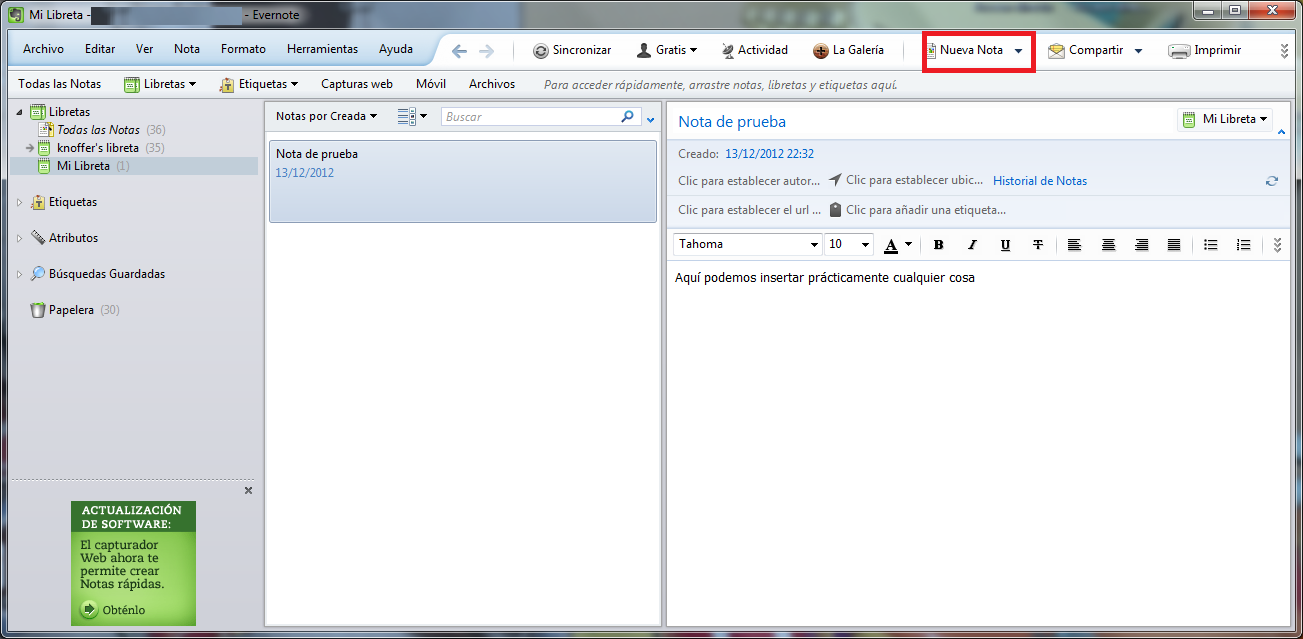Click Archivos shortcut
Screen dimensions: 1303x639
[x=492, y=84]
